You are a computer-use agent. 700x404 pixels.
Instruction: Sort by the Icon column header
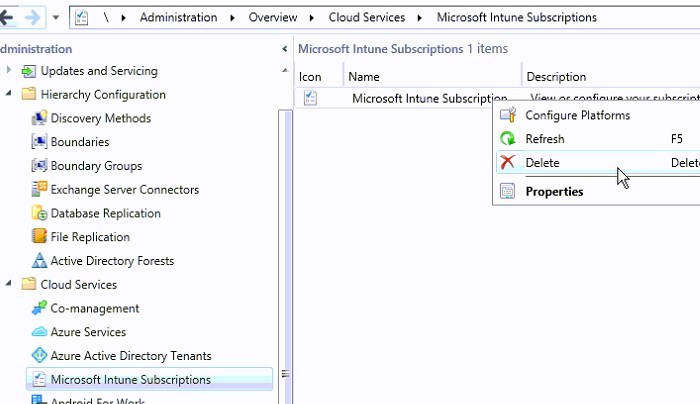point(319,77)
